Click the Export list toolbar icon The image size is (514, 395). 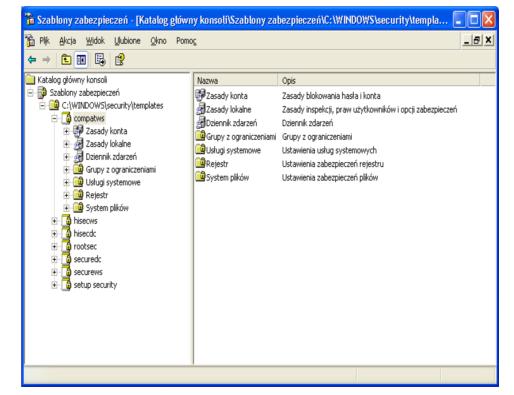[x=100, y=60]
